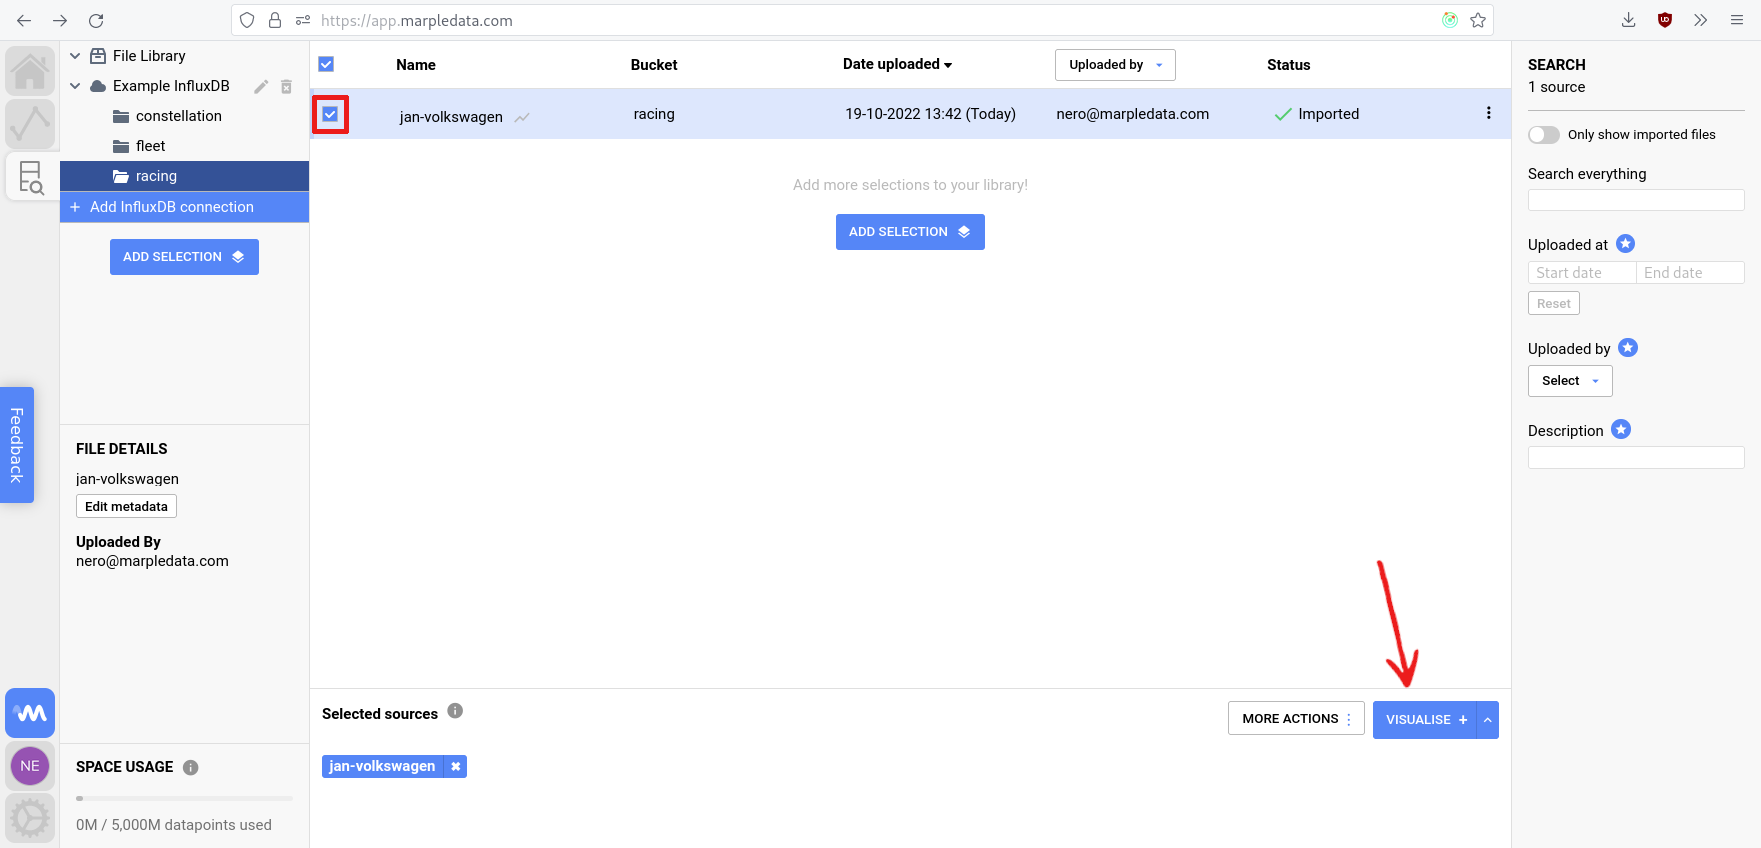This screenshot has width=1761, height=848.
Task: Click the star icon beside Uploaded at
Action: pyautogui.click(x=1626, y=243)
